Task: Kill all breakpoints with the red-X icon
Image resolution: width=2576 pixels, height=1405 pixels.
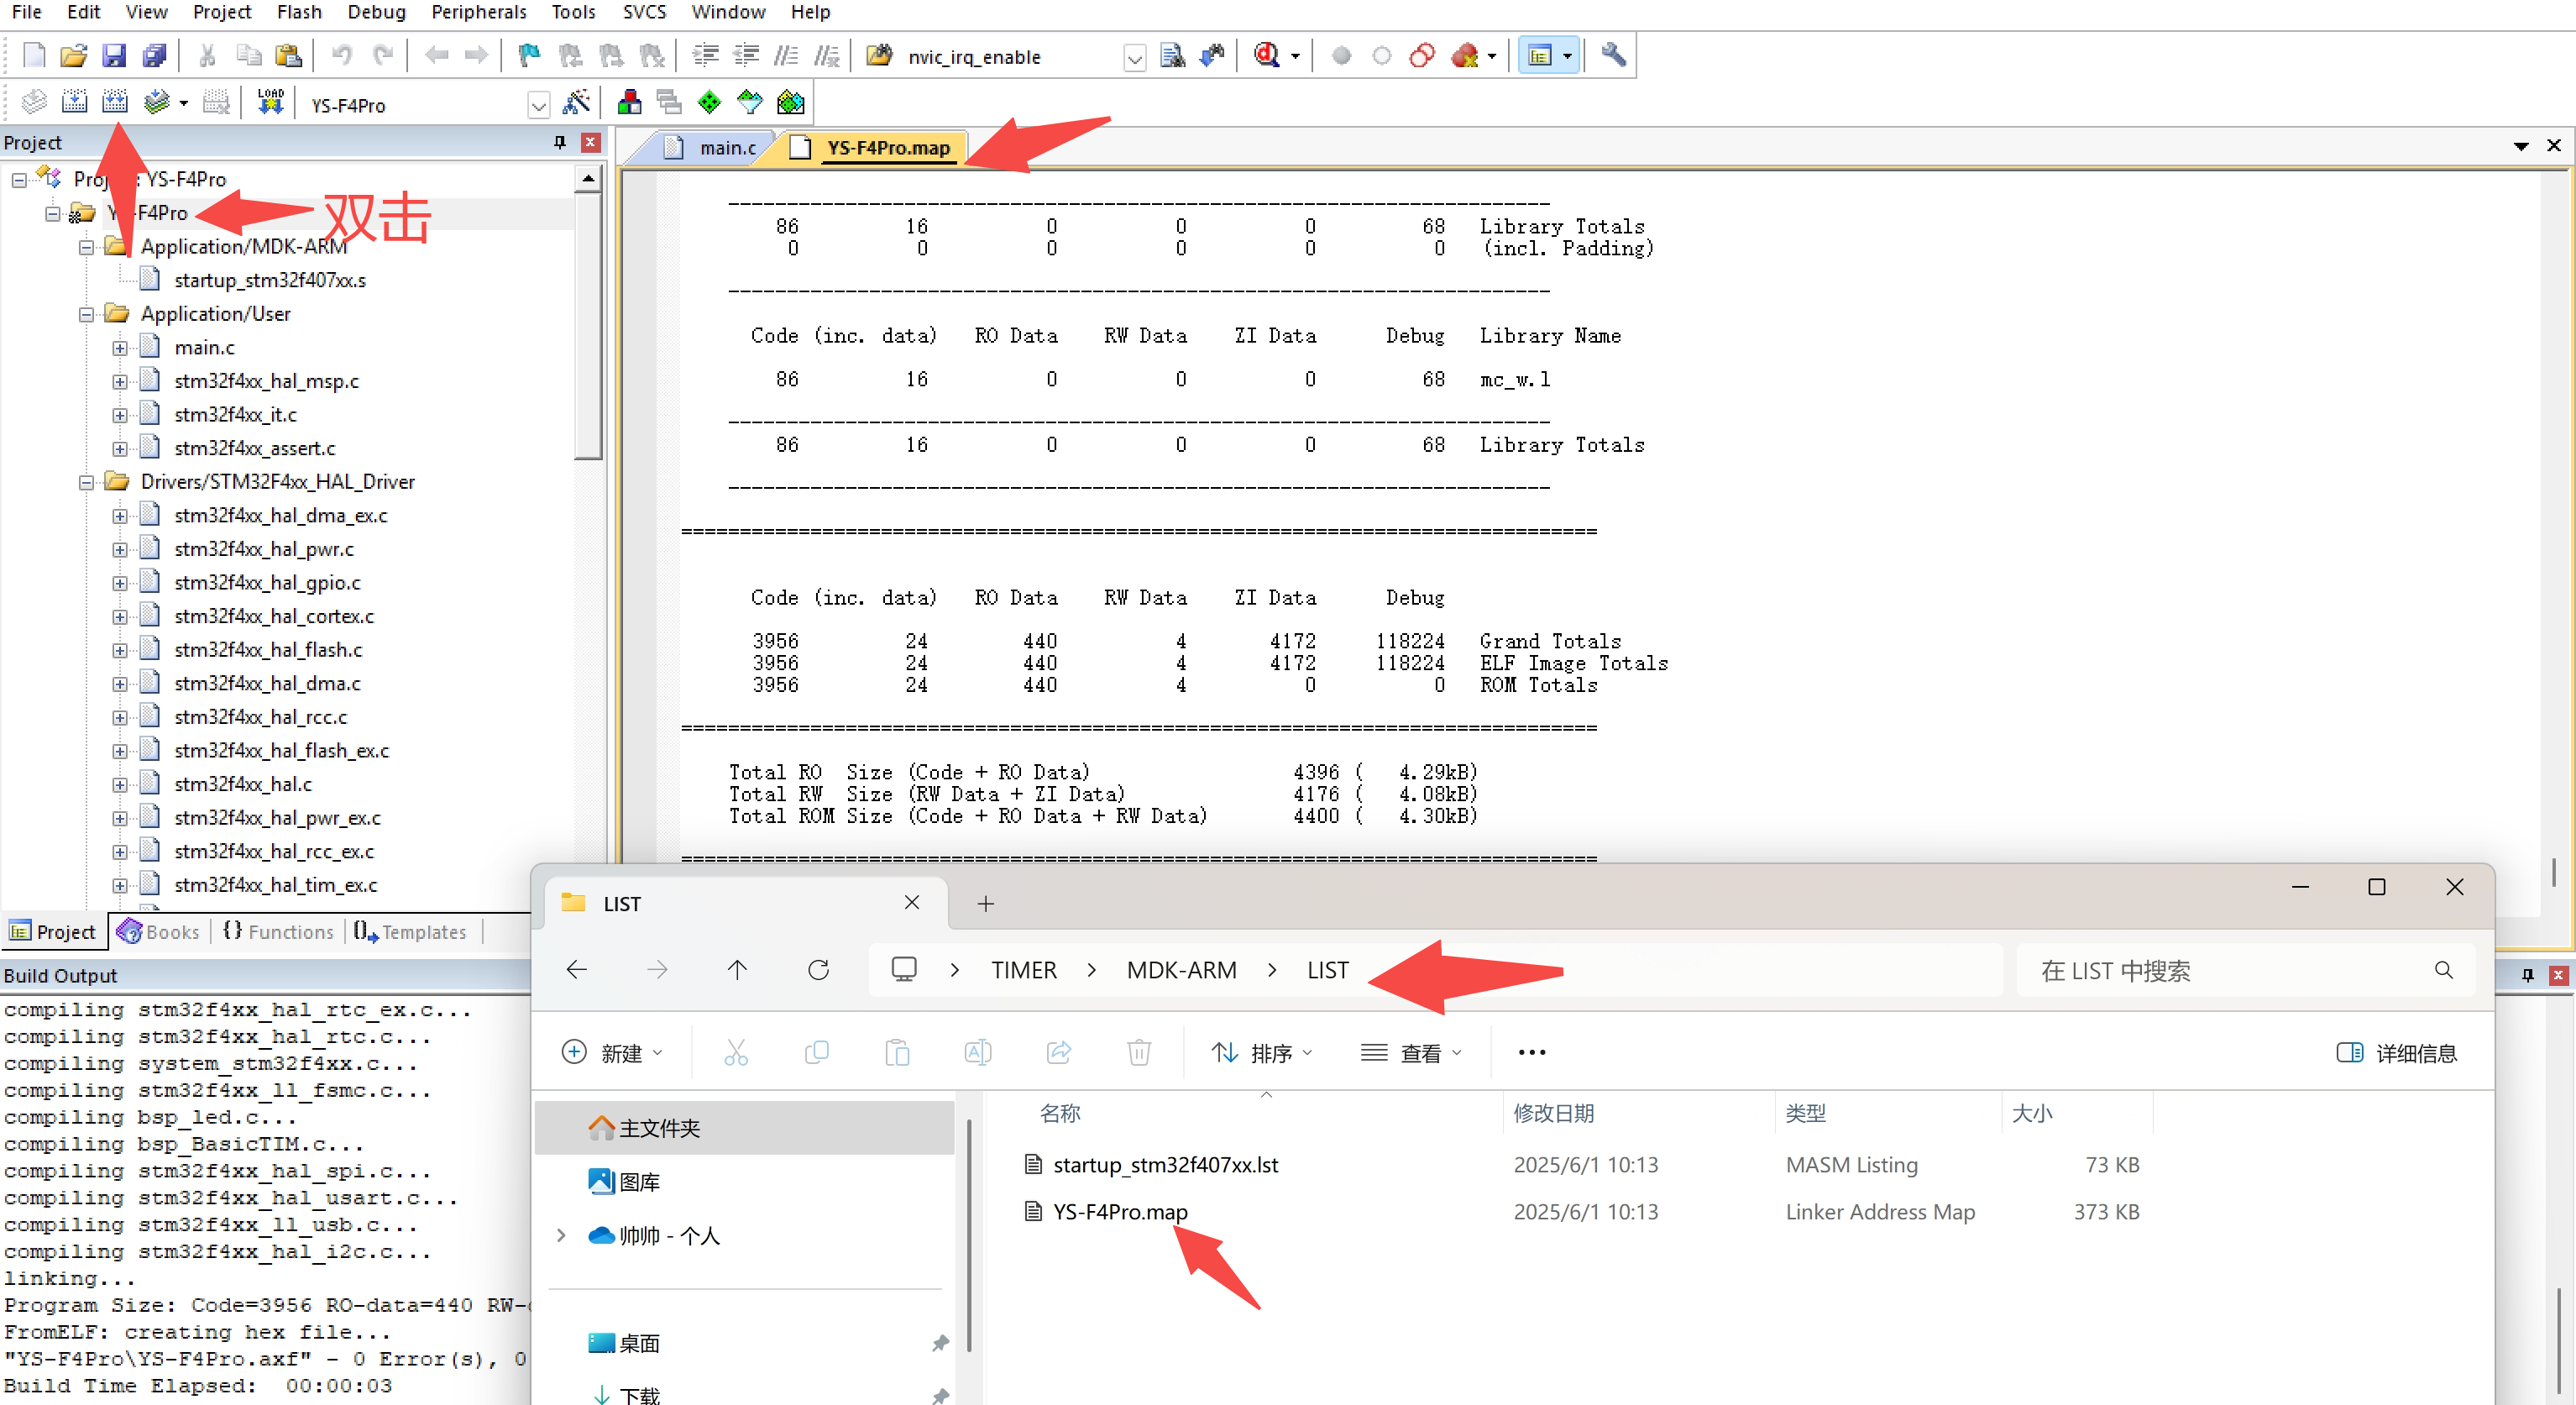Action: (1467, 55)
